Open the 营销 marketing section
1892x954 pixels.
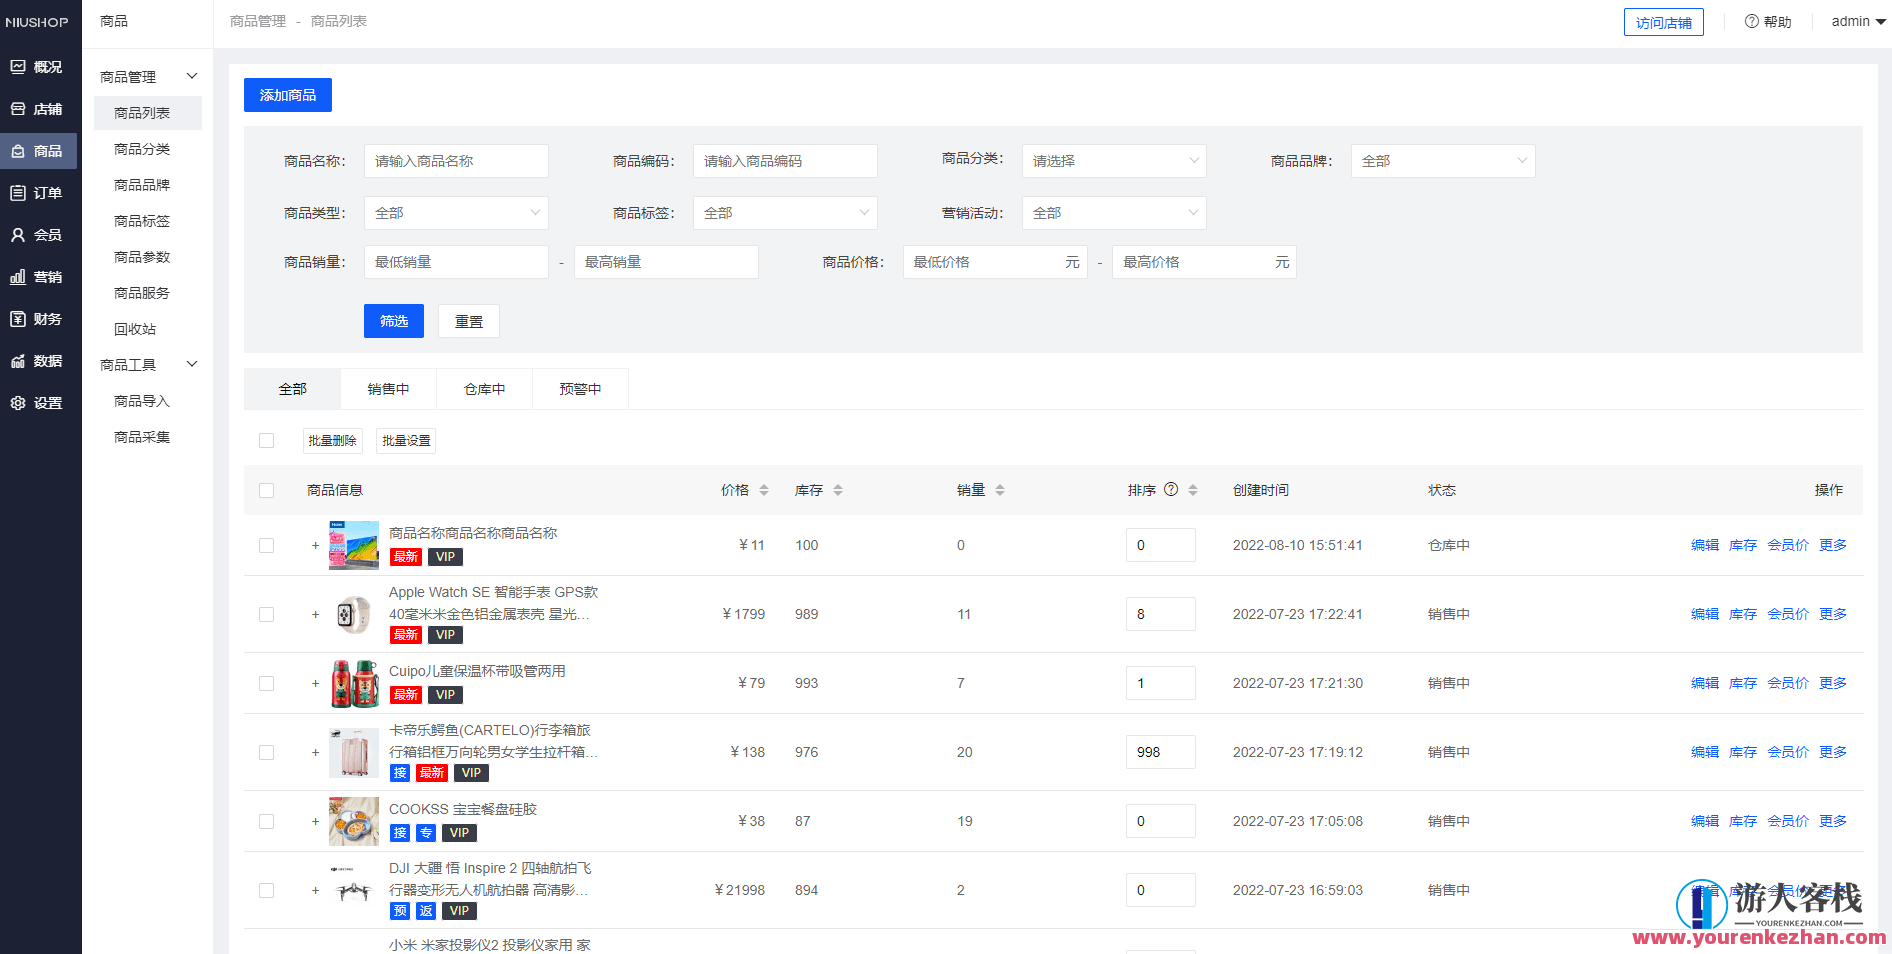tap(40, 276)
